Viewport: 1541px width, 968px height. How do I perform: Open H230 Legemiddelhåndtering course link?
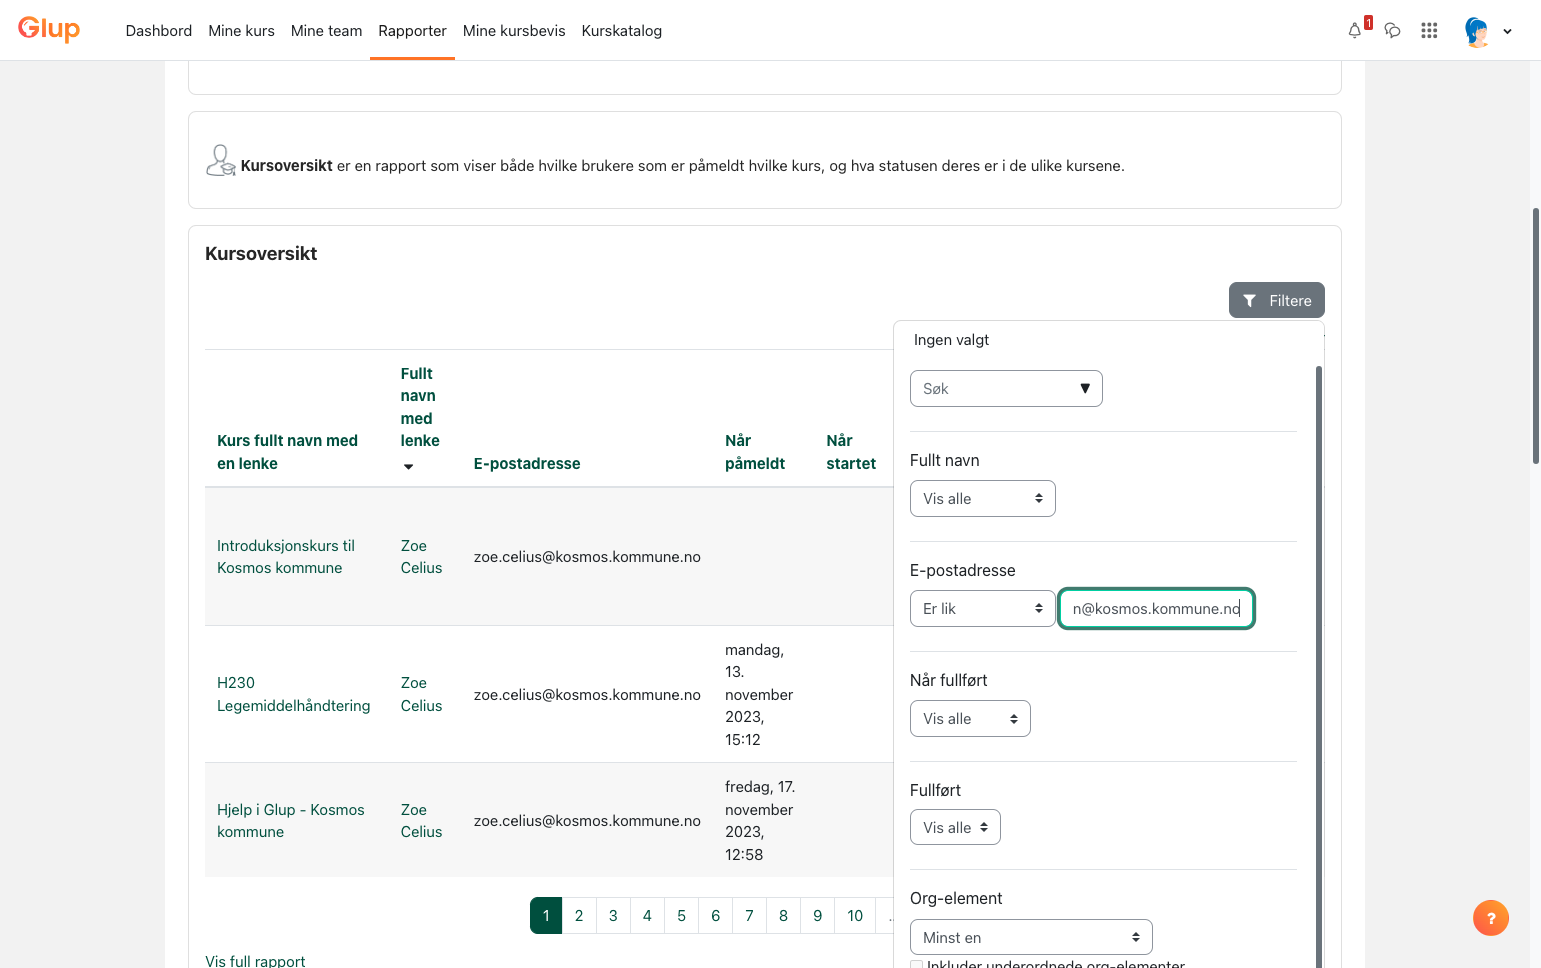(x=294, y=694)
